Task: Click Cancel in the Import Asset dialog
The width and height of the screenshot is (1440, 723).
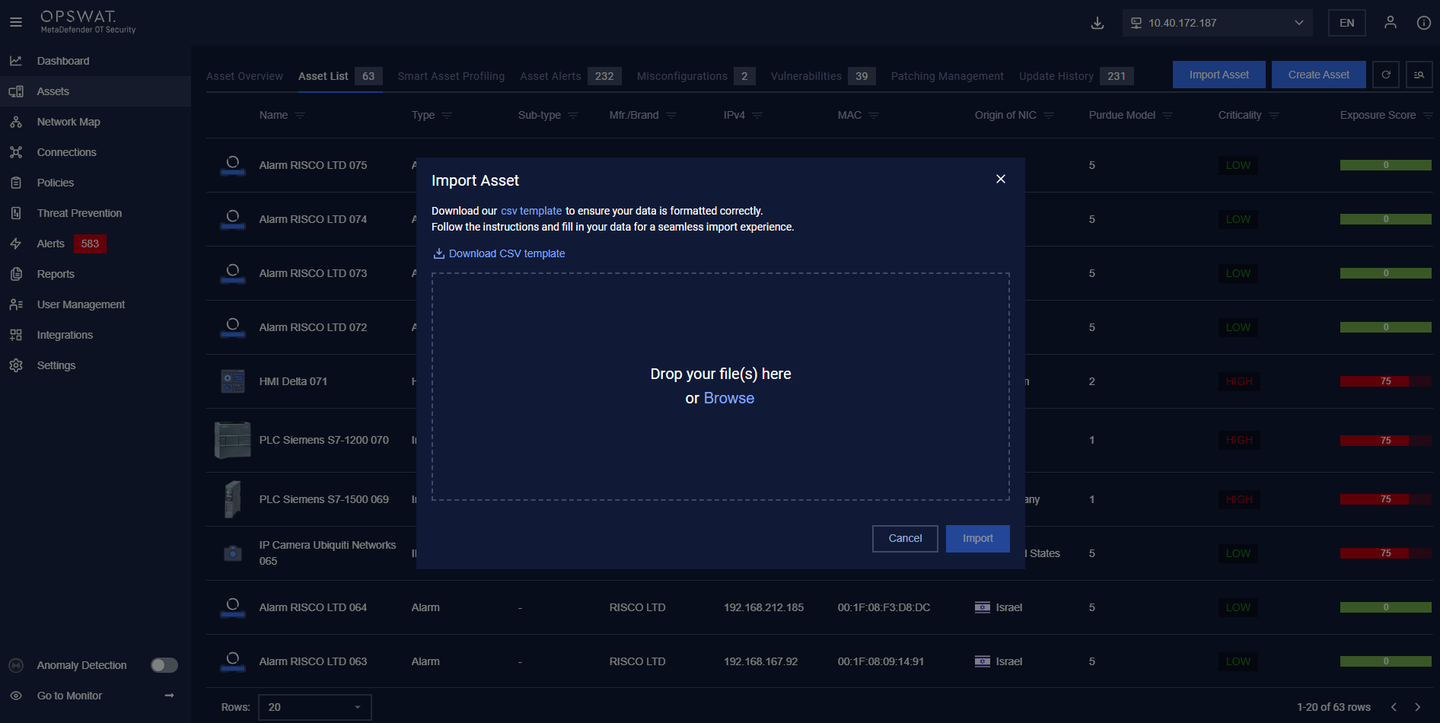Action: click(905, 538)
